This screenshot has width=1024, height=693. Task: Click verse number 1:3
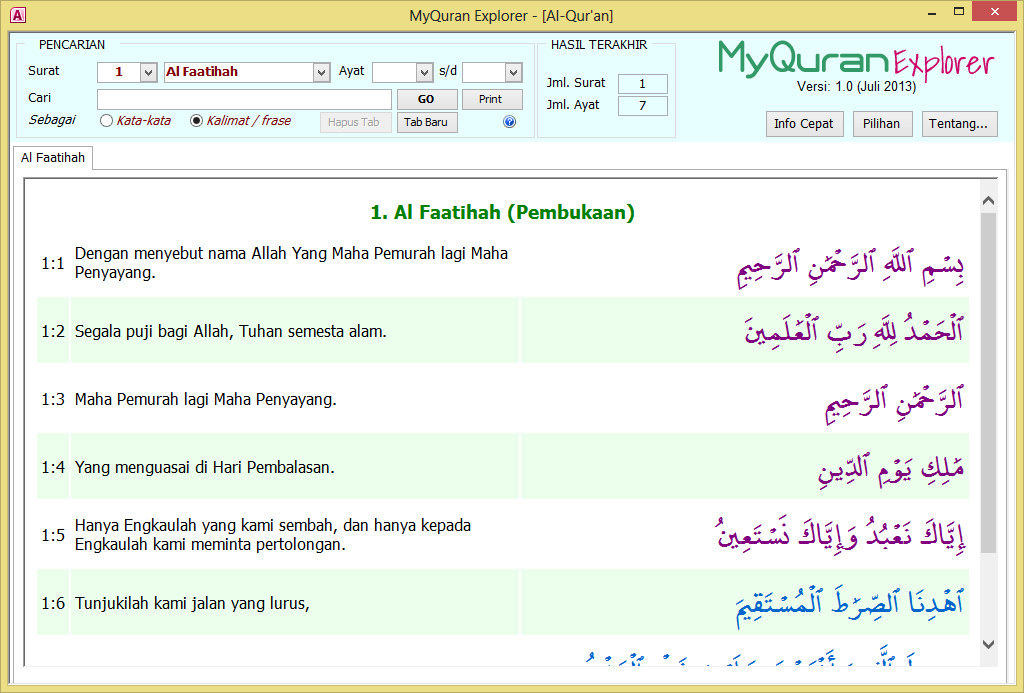tap(53, 399)
